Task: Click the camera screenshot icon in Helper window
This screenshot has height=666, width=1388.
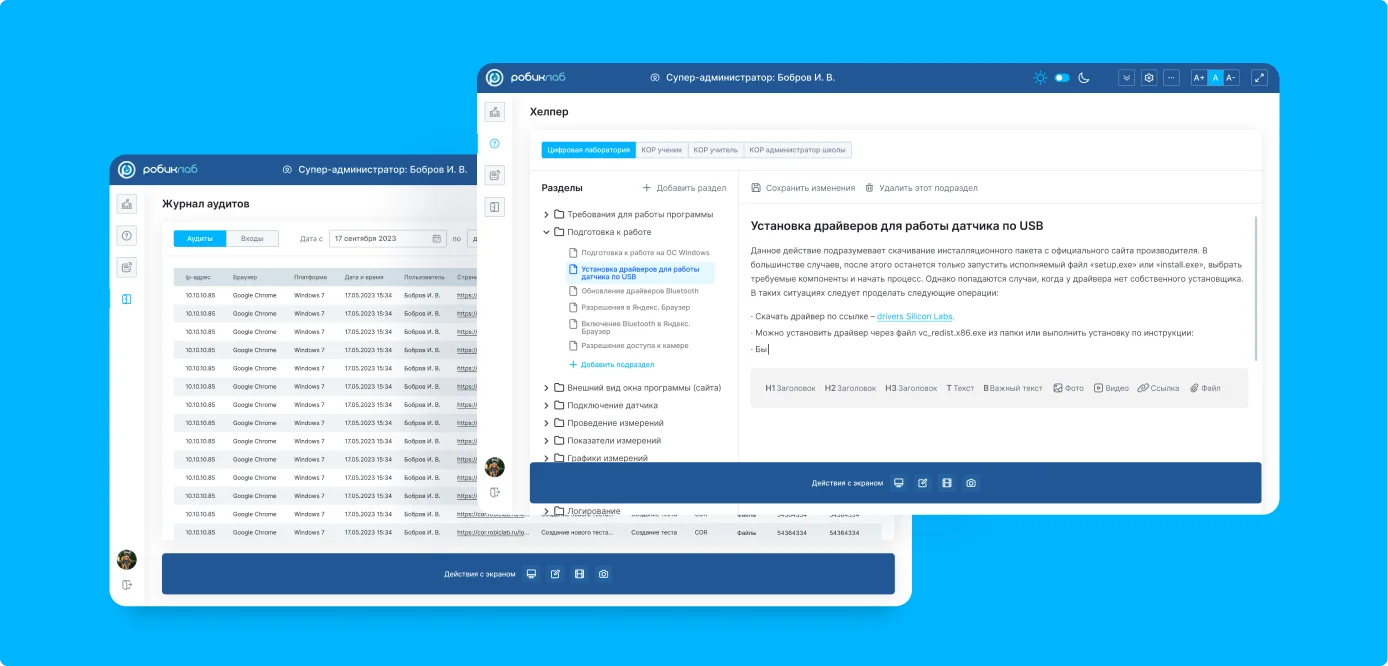Action: 971,483
